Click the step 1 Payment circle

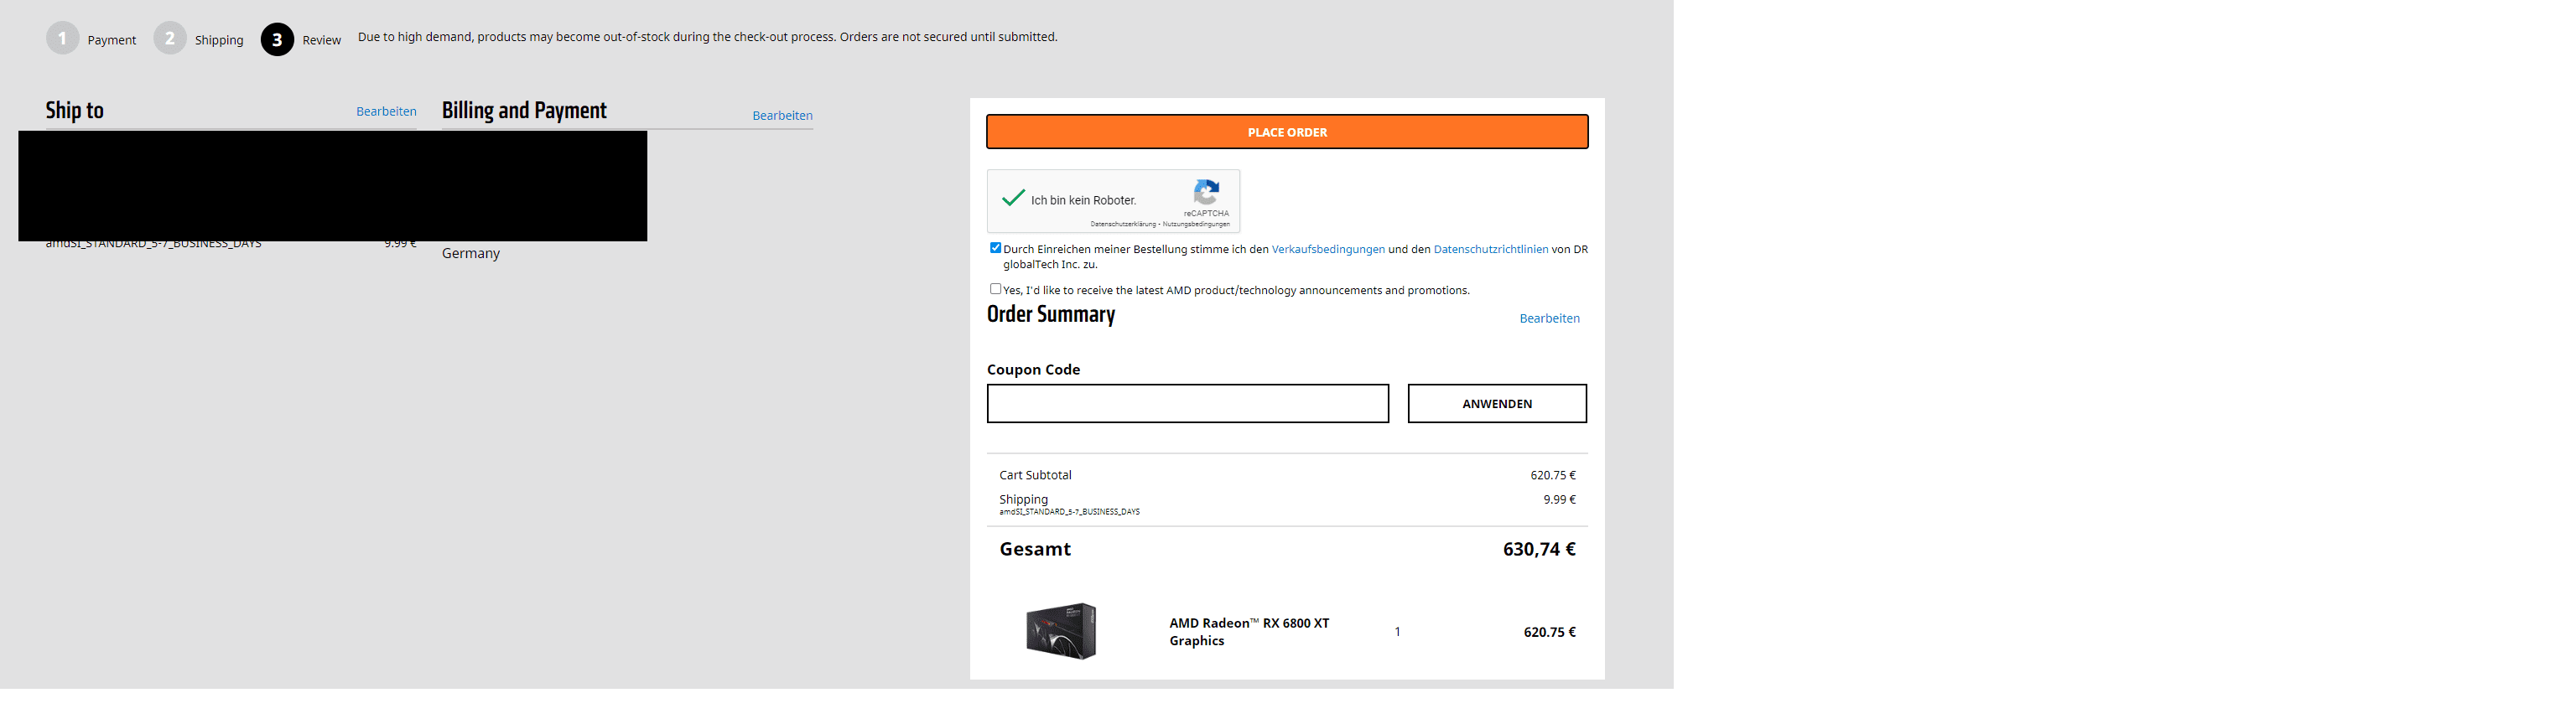click(62, 39)
